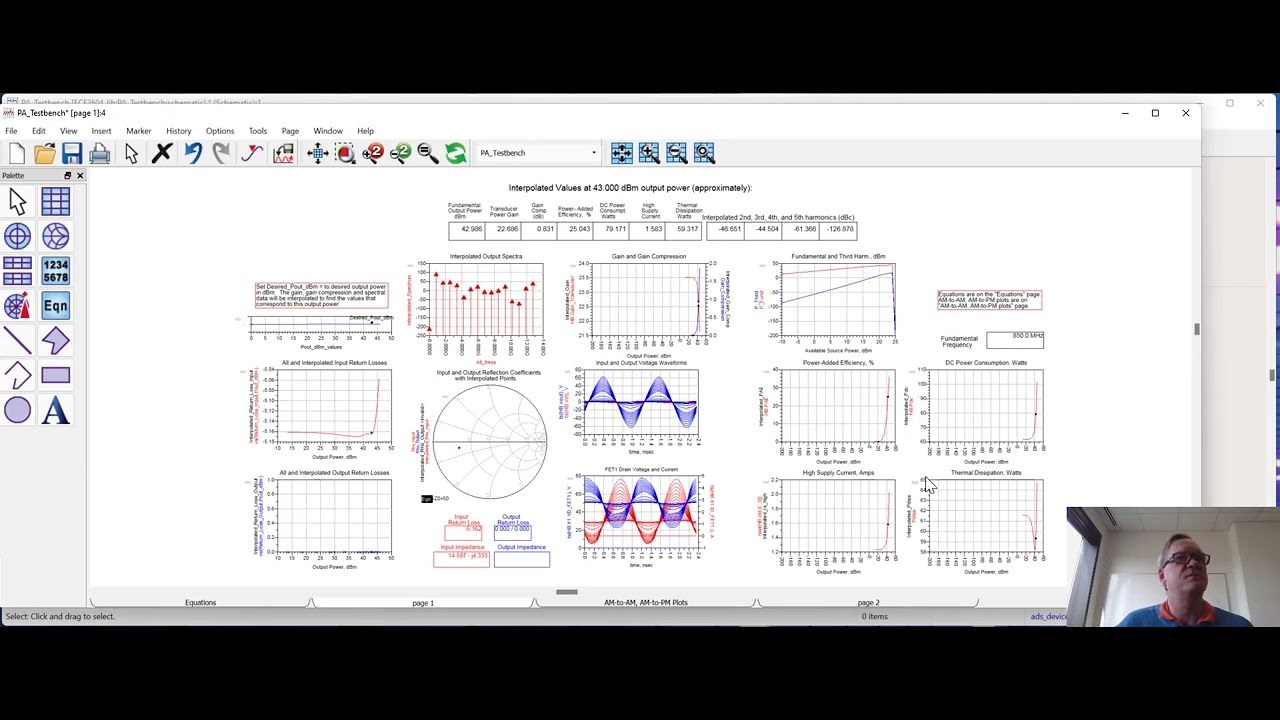Image resolution: width=1280 pixels, height=720 pixels.
Task: Select the rectangular plot palette tool
Action: coord(55,201)
